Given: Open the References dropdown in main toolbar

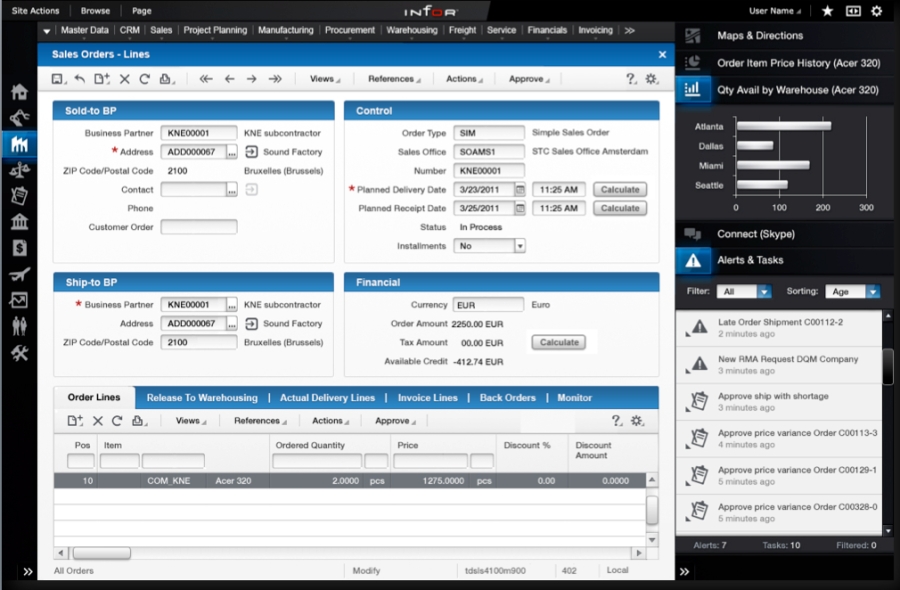Looking at the screenshot, I should click(x=394, y=79).
